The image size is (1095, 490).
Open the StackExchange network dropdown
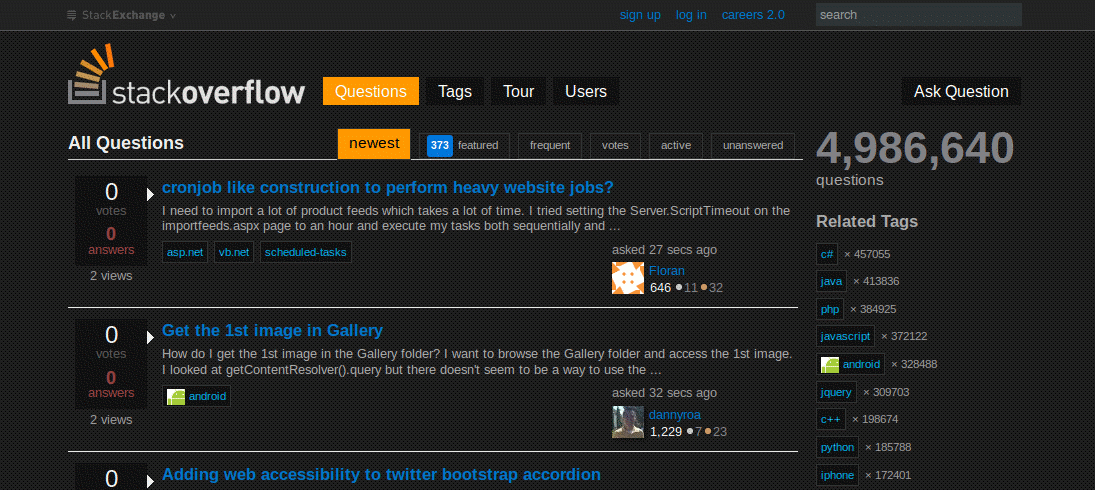(122, 15)
